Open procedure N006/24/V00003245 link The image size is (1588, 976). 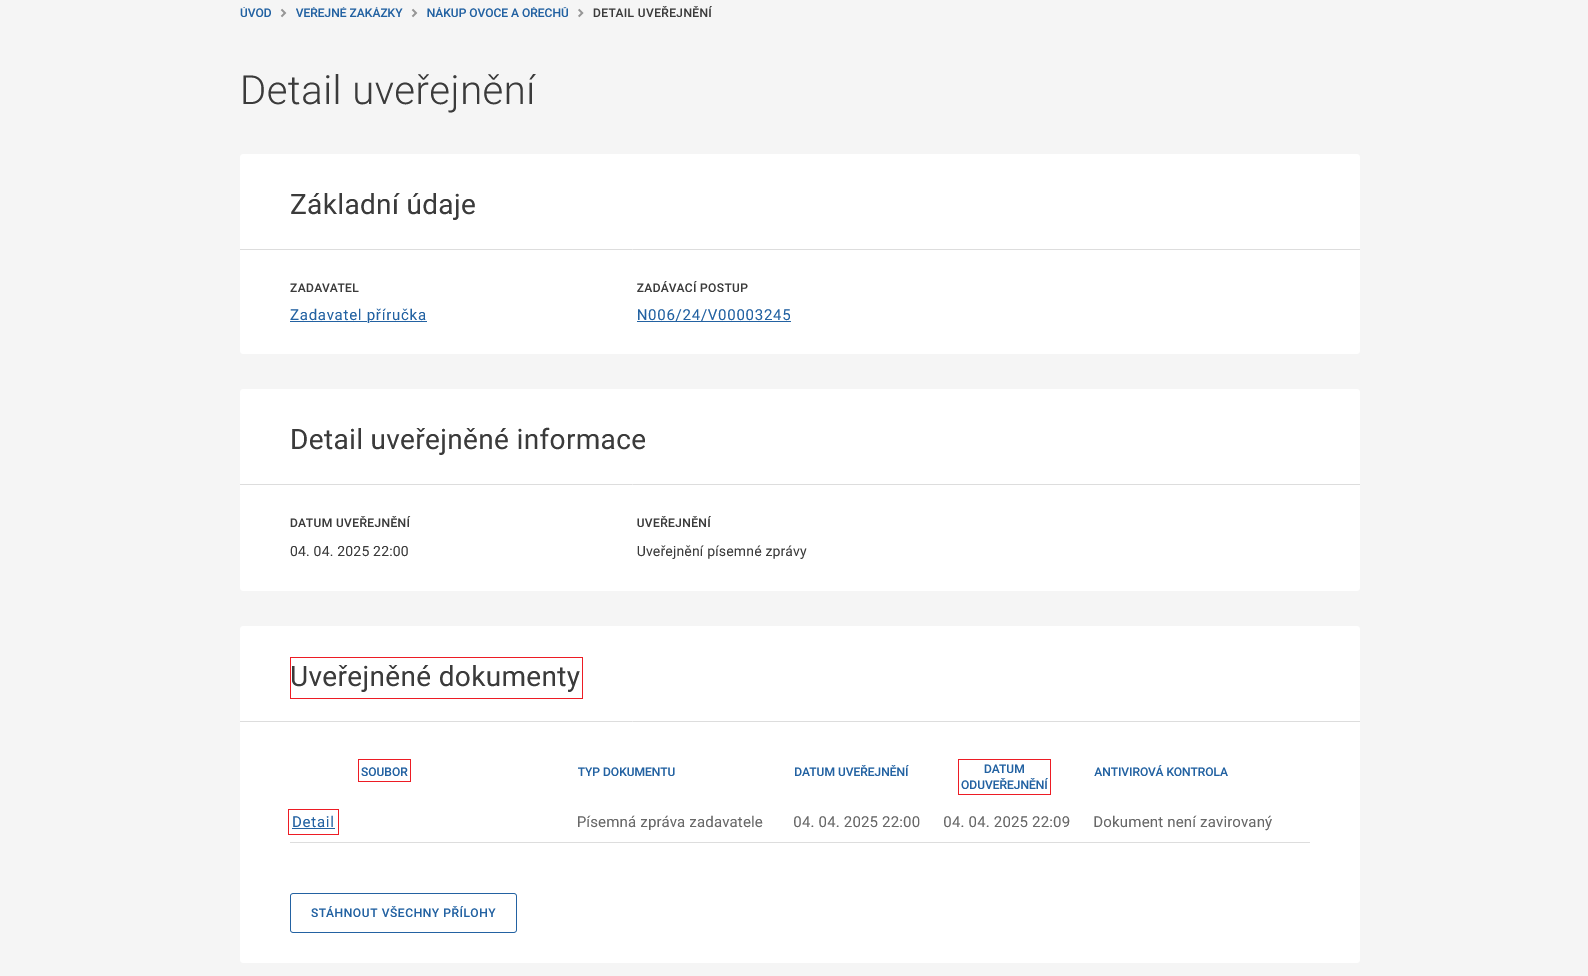click(x=713, y=315)
